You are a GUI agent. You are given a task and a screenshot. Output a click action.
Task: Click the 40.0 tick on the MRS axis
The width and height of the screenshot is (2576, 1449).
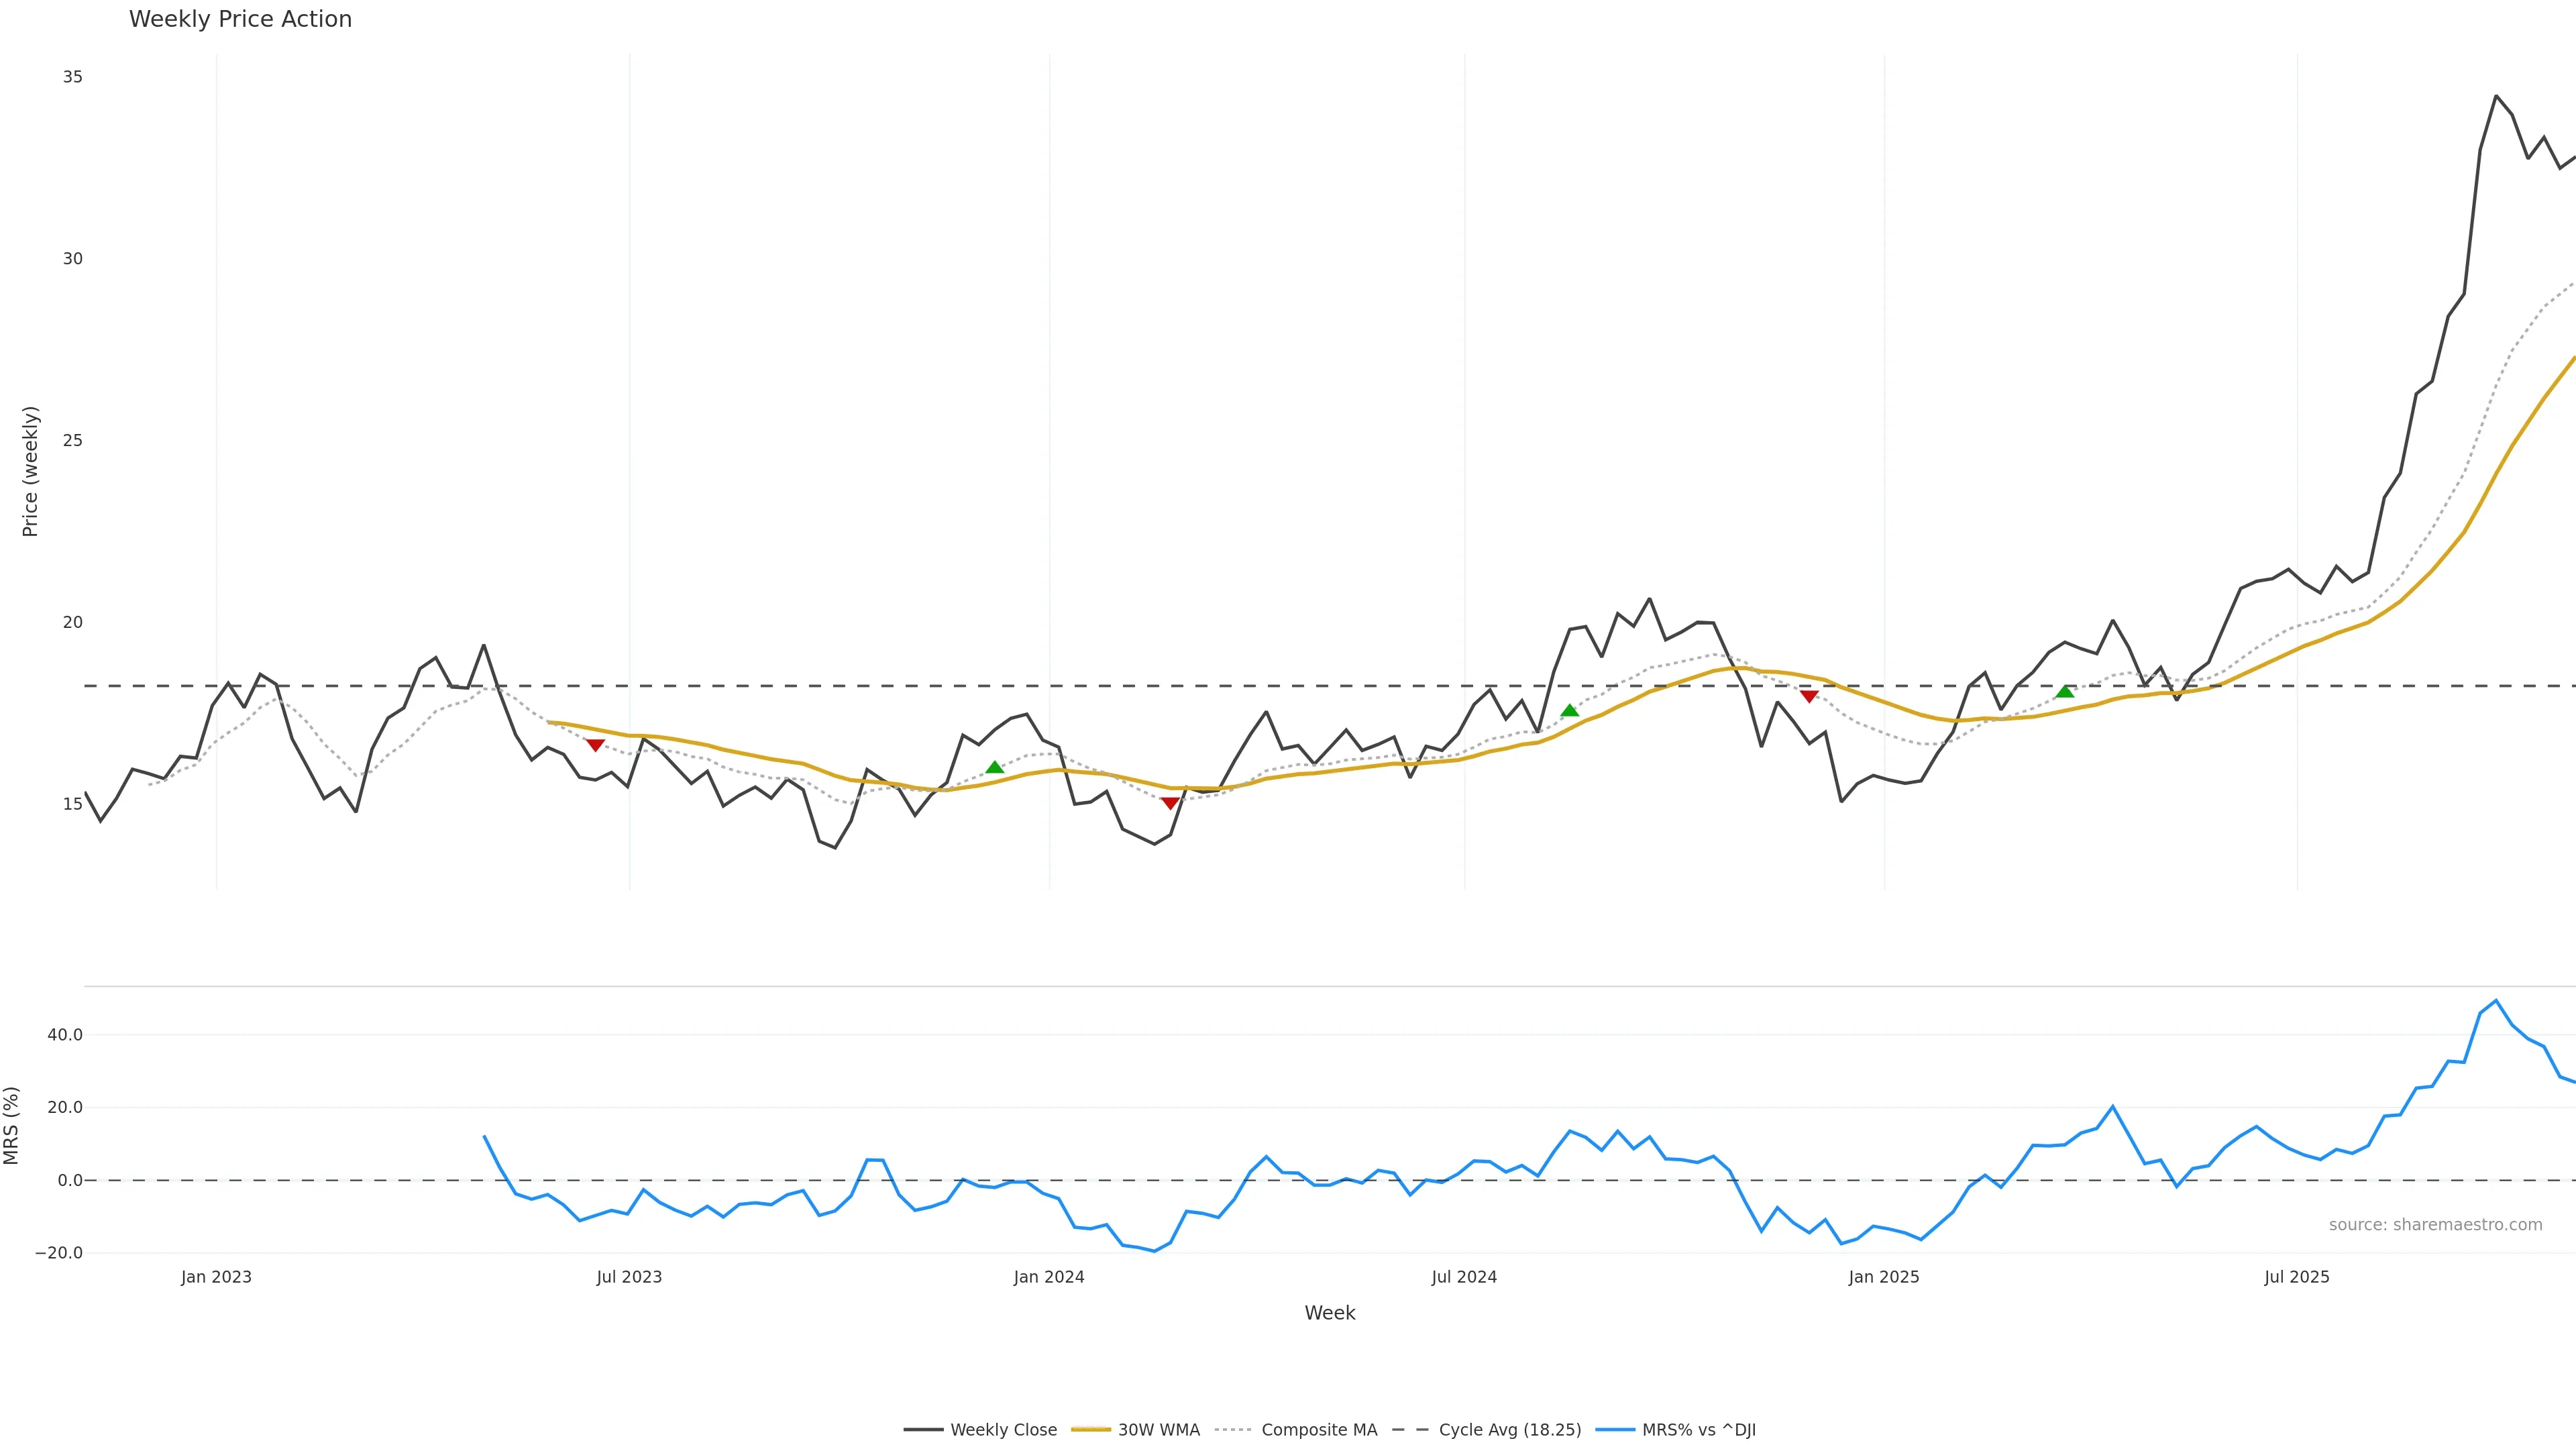(65, 1035)
